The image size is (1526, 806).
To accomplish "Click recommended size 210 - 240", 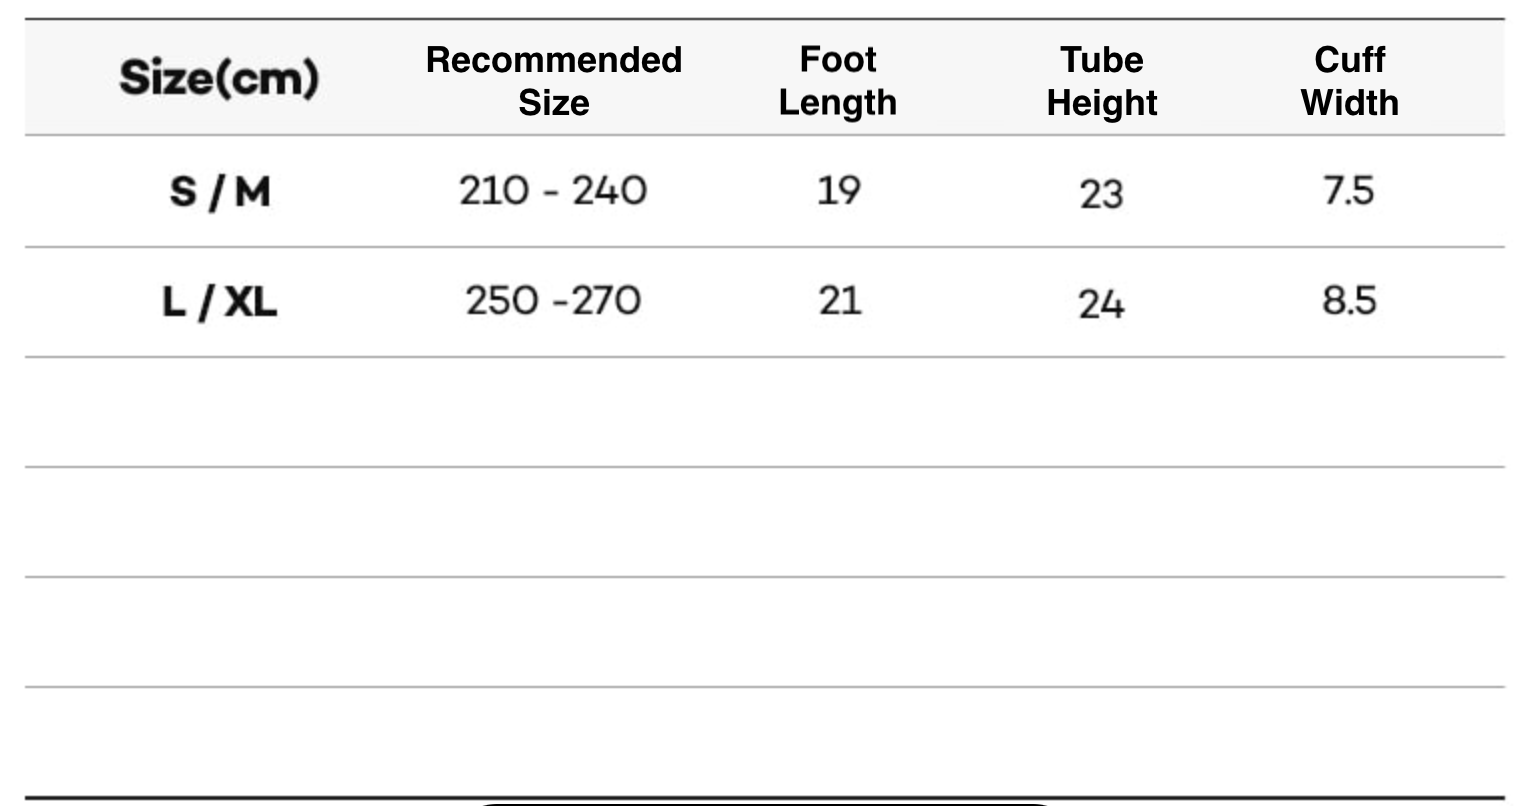I will click(553, 191).
